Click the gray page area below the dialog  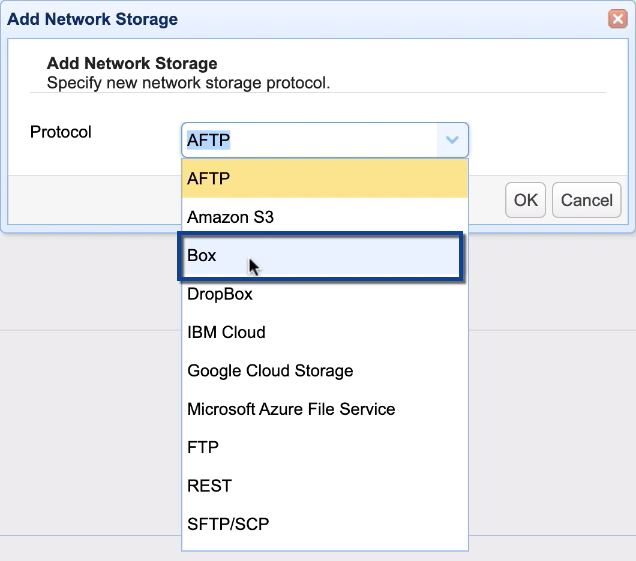90,400
